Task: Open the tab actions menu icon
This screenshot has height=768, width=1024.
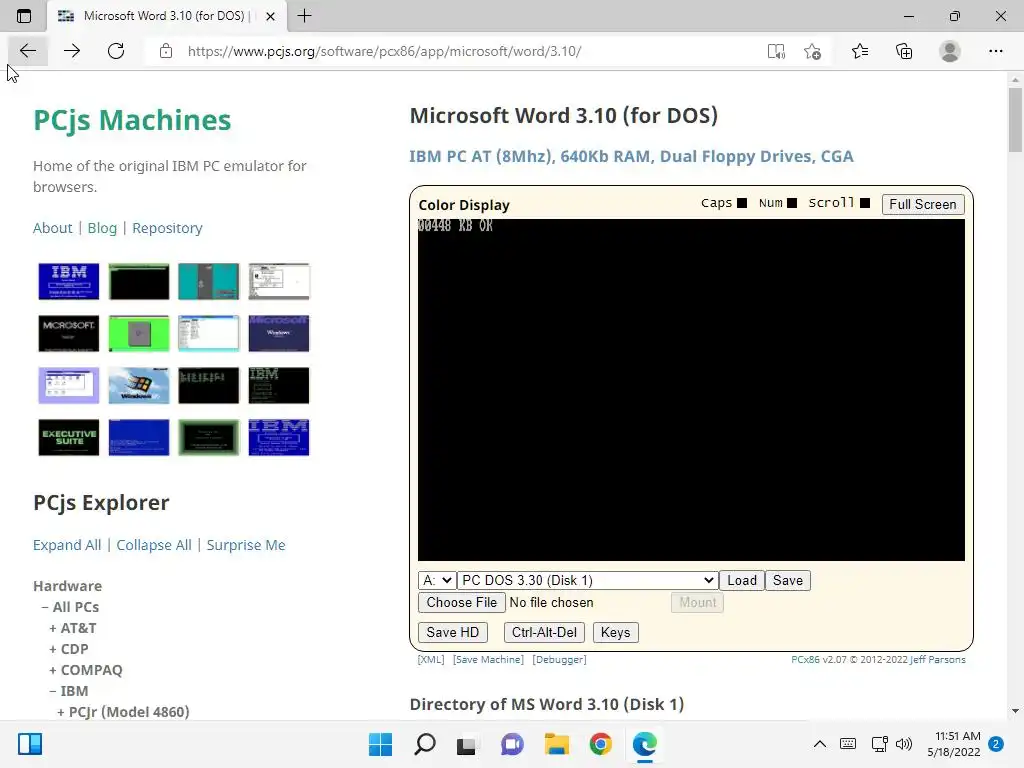Action: (24, 16)
